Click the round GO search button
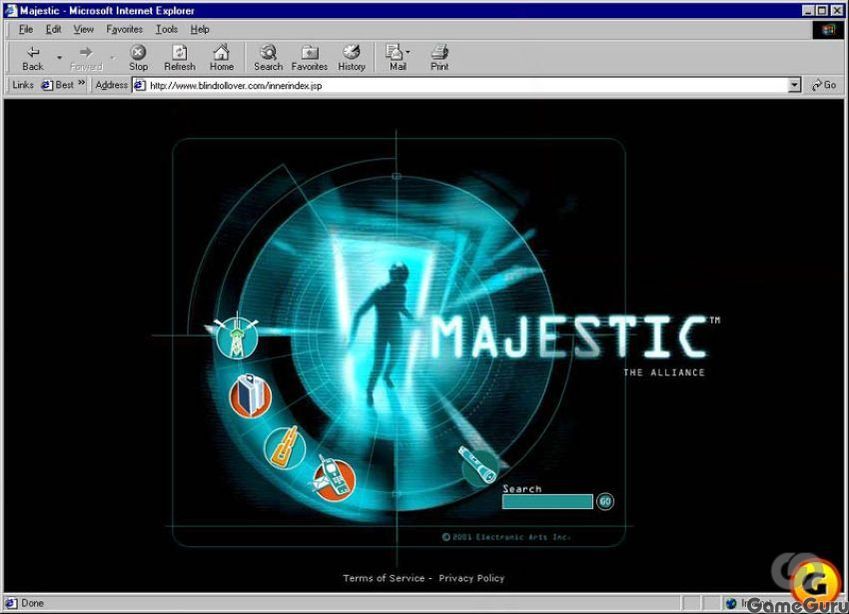 pyautogui.click(x=605, y=501)
